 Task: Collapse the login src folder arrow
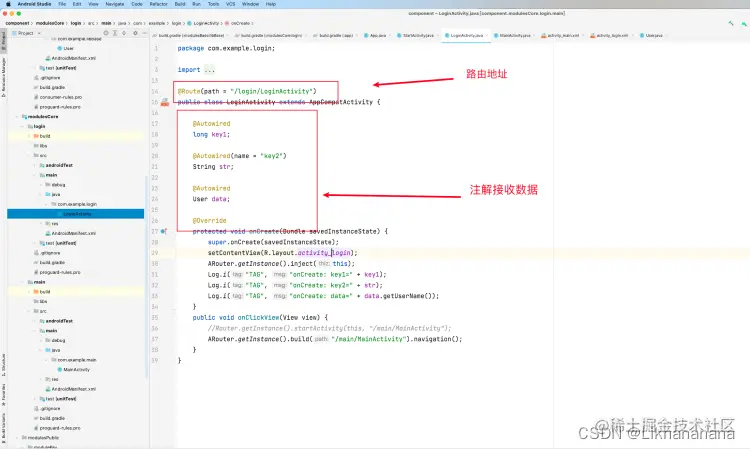[x=29, y=155]
